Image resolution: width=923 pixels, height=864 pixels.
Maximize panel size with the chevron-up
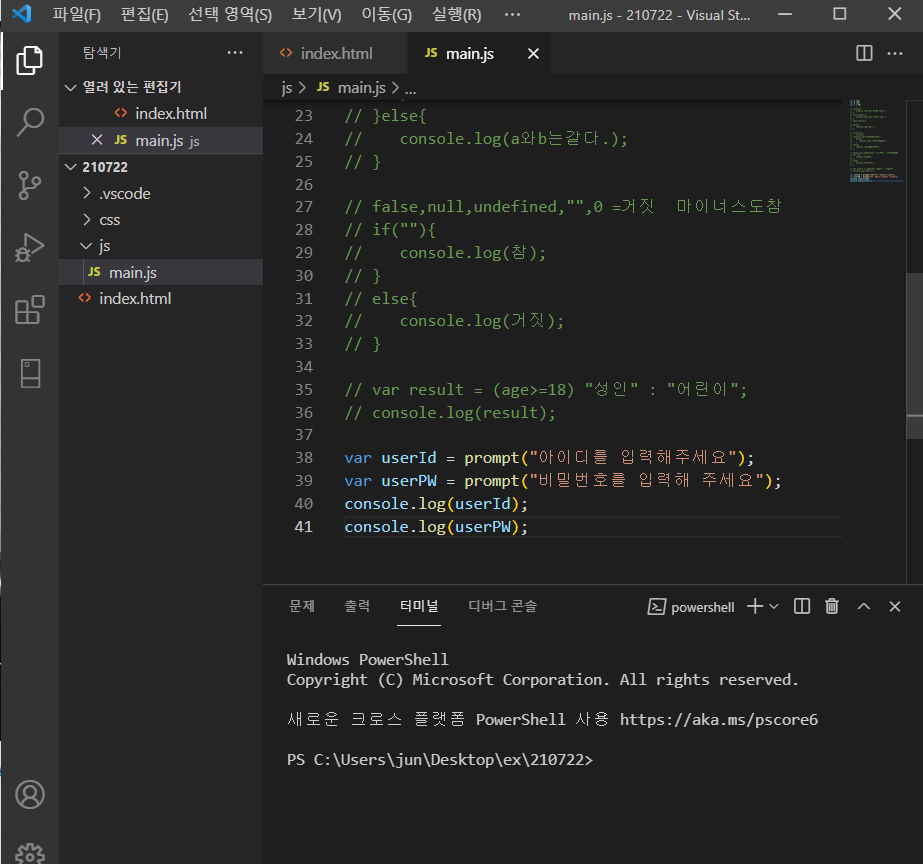click(x=864, y=606)
